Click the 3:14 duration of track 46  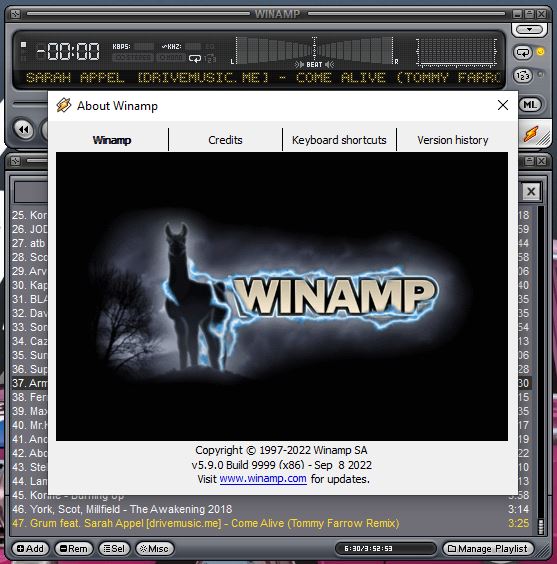(x=518, y=509)
